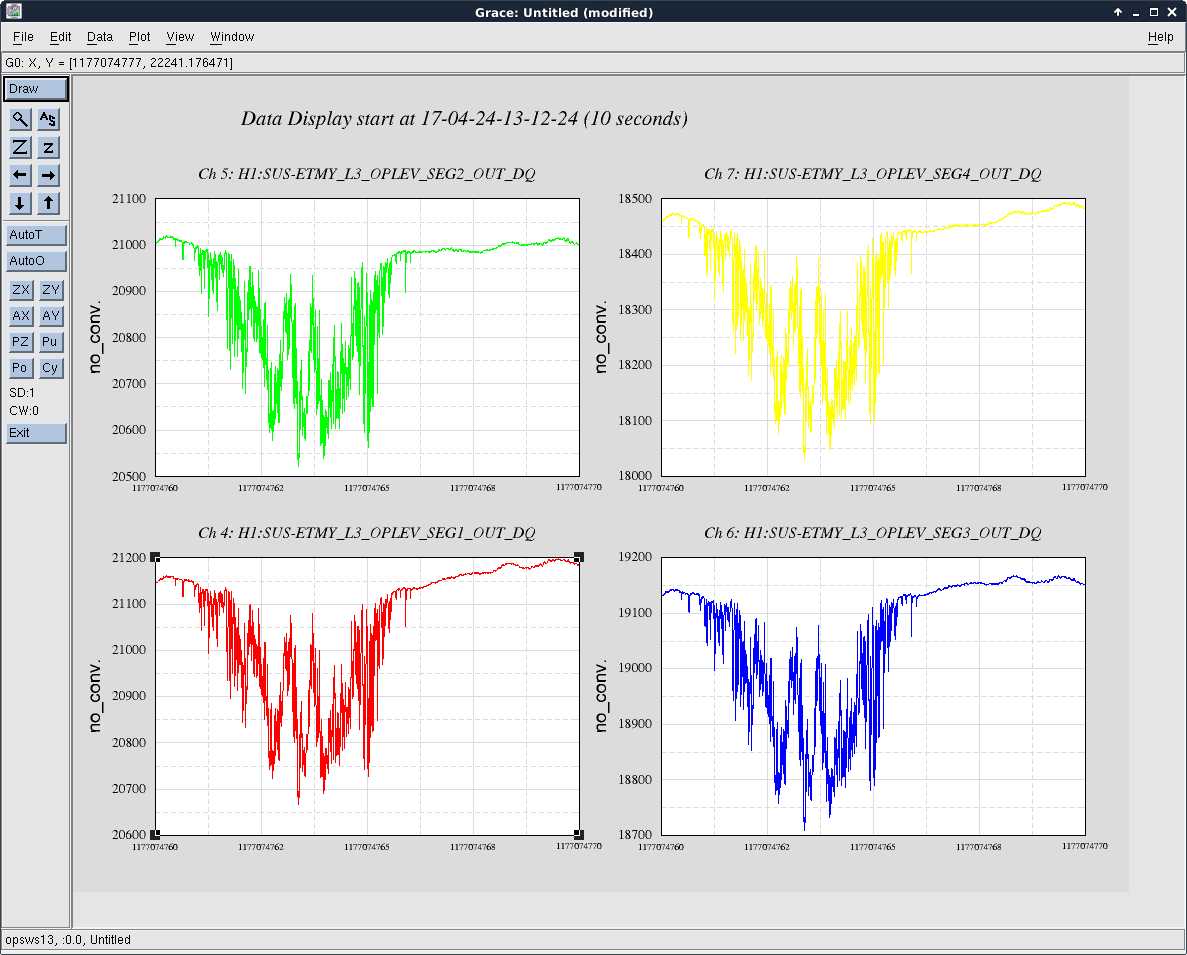This screenshot has width=1187, height=955.
Task: Click the Po pop button
Action: (x=20, y=368)
